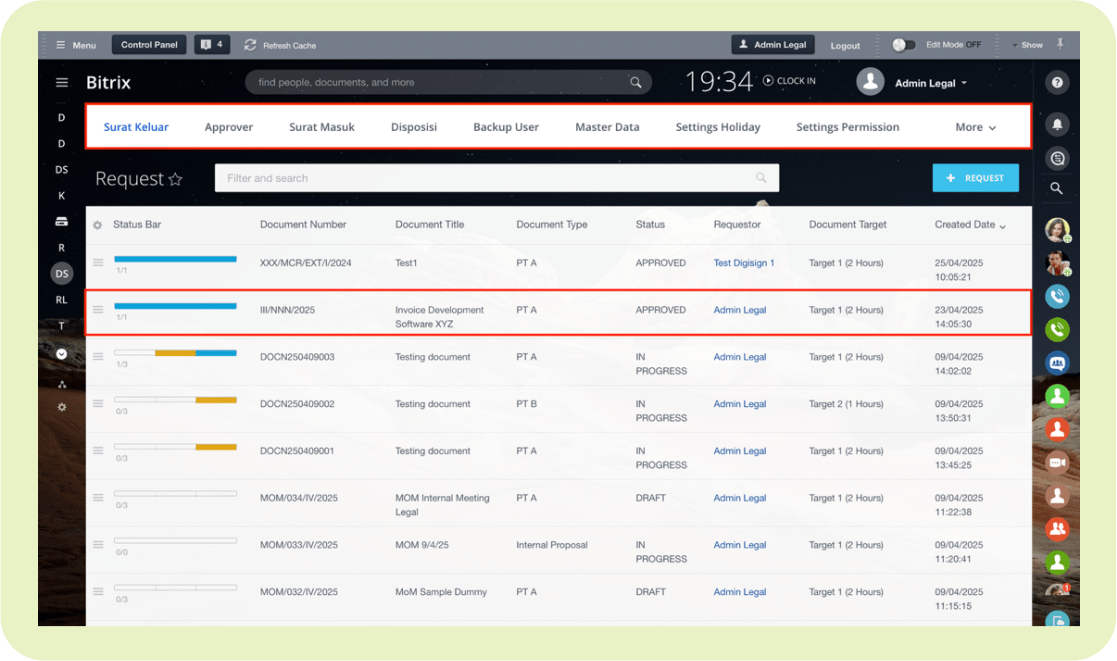Pin the admin toolbar with pin icon
1117x661 pixels.
point(1060,44)
